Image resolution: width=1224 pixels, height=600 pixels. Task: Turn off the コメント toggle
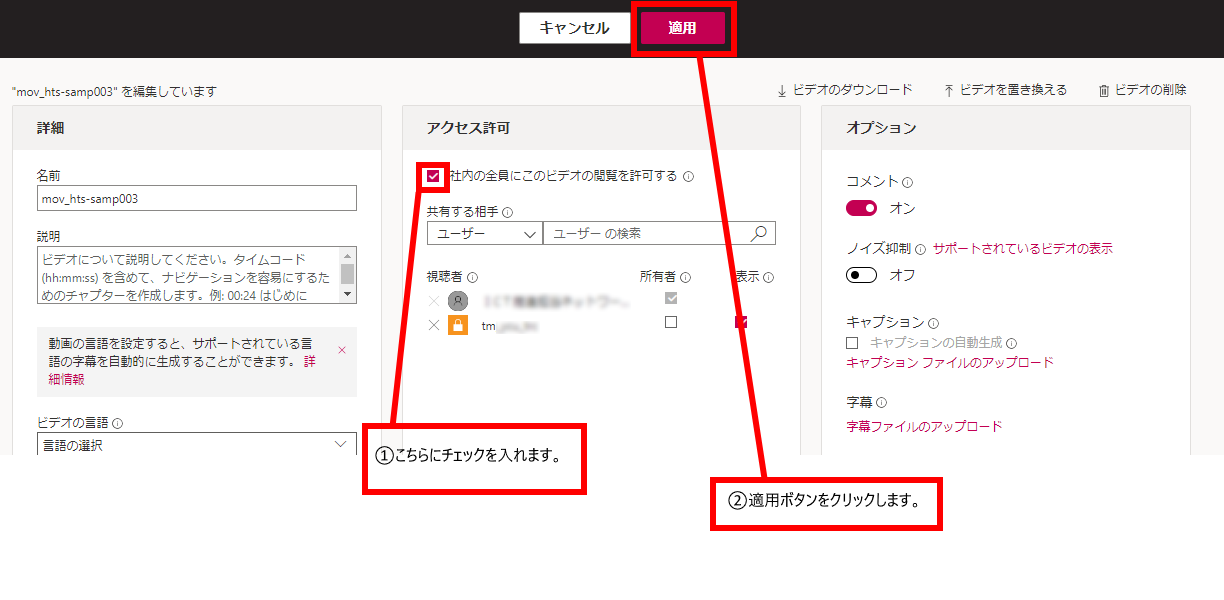tap(861, 208)
